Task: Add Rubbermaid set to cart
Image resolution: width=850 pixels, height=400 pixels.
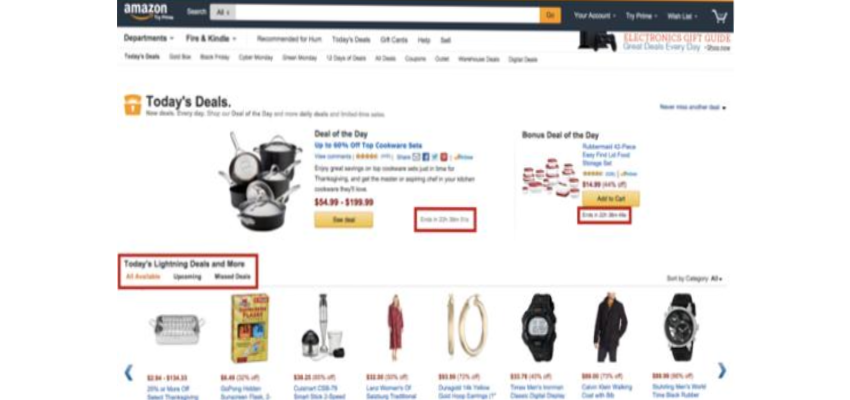Action: tap(610, 198)
